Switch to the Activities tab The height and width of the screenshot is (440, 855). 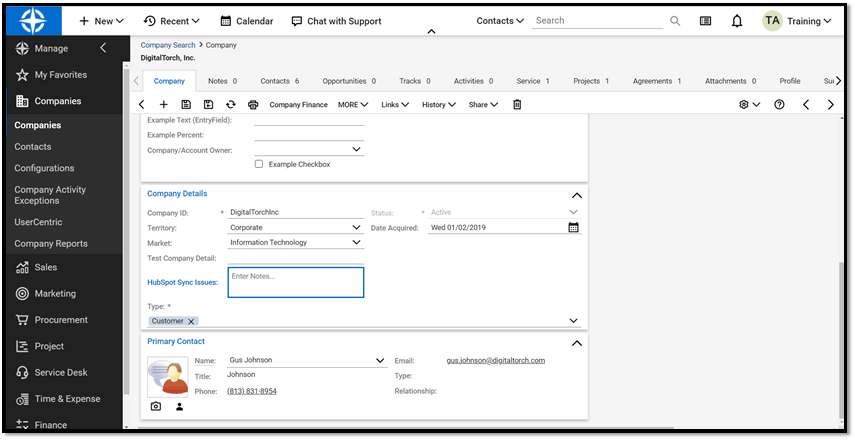click(473, 81)
